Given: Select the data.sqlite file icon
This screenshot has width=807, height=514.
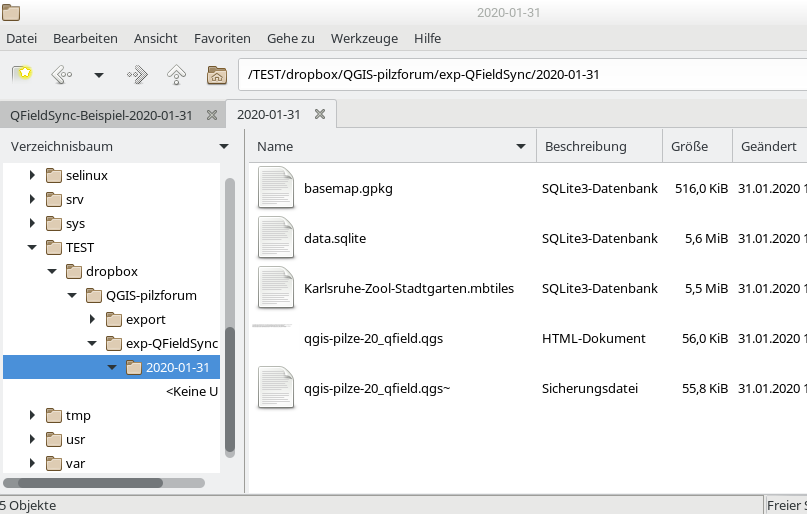Looking at the screenshot, I should tap(276, 238).
